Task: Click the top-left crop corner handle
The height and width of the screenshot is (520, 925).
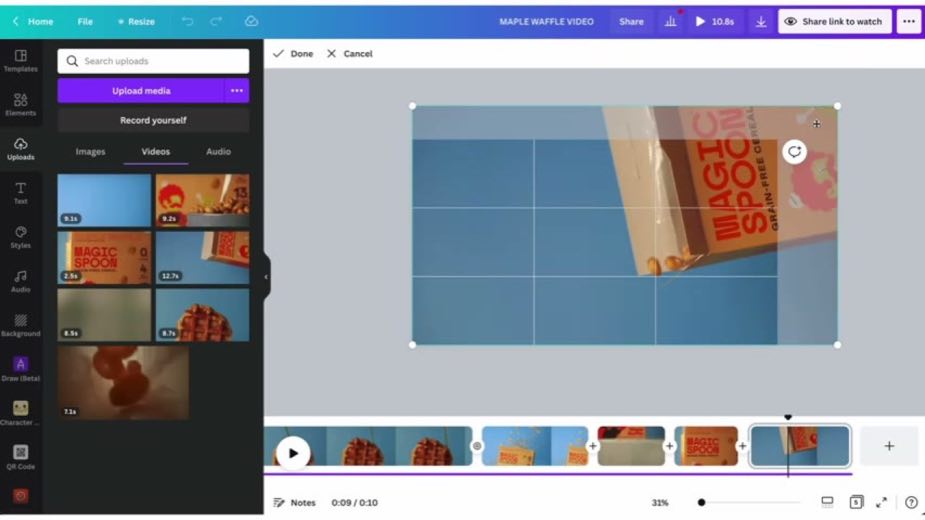Action: (412, 106)
